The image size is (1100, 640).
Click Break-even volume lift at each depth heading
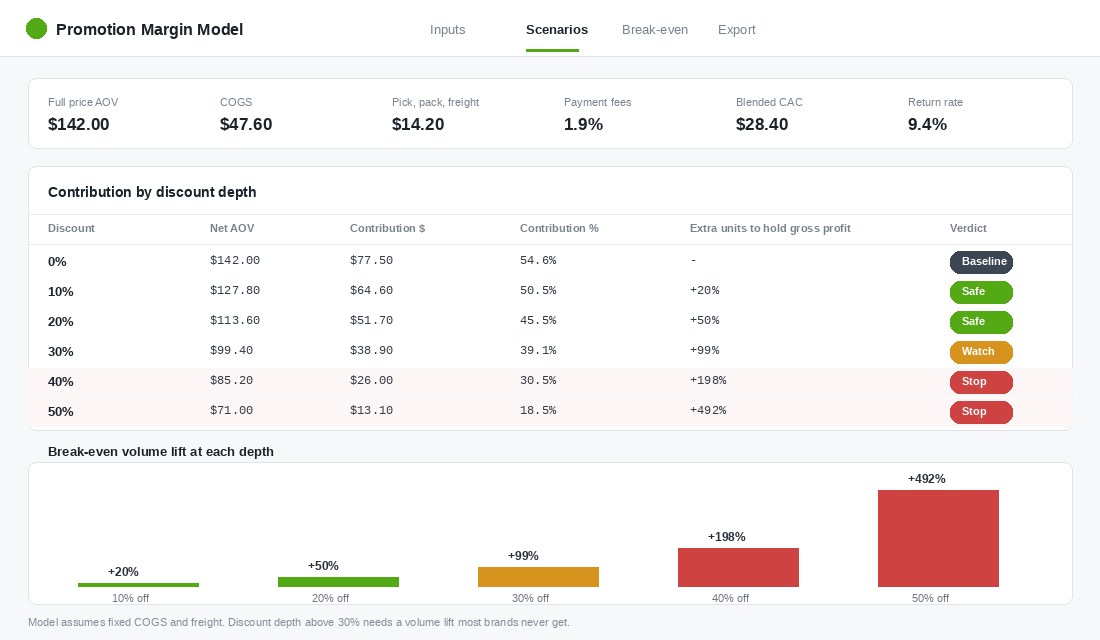point(161,452)
